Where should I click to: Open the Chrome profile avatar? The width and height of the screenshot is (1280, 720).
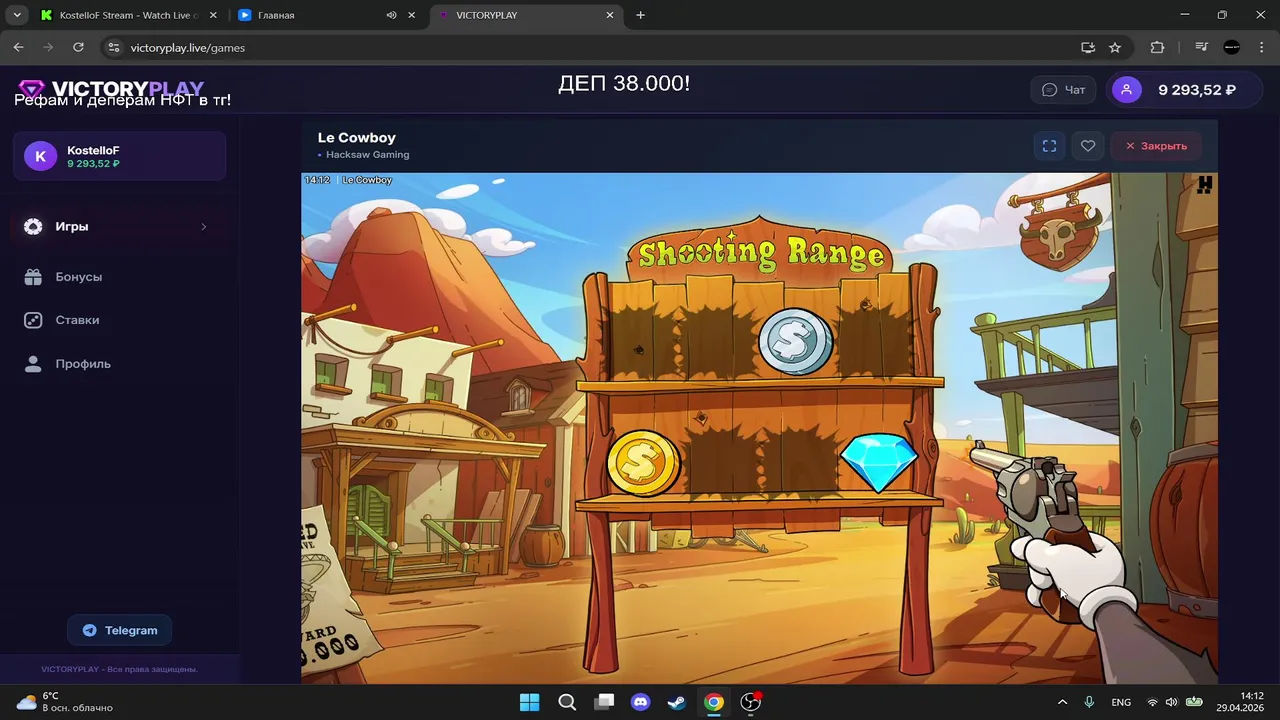point(1232,47)
